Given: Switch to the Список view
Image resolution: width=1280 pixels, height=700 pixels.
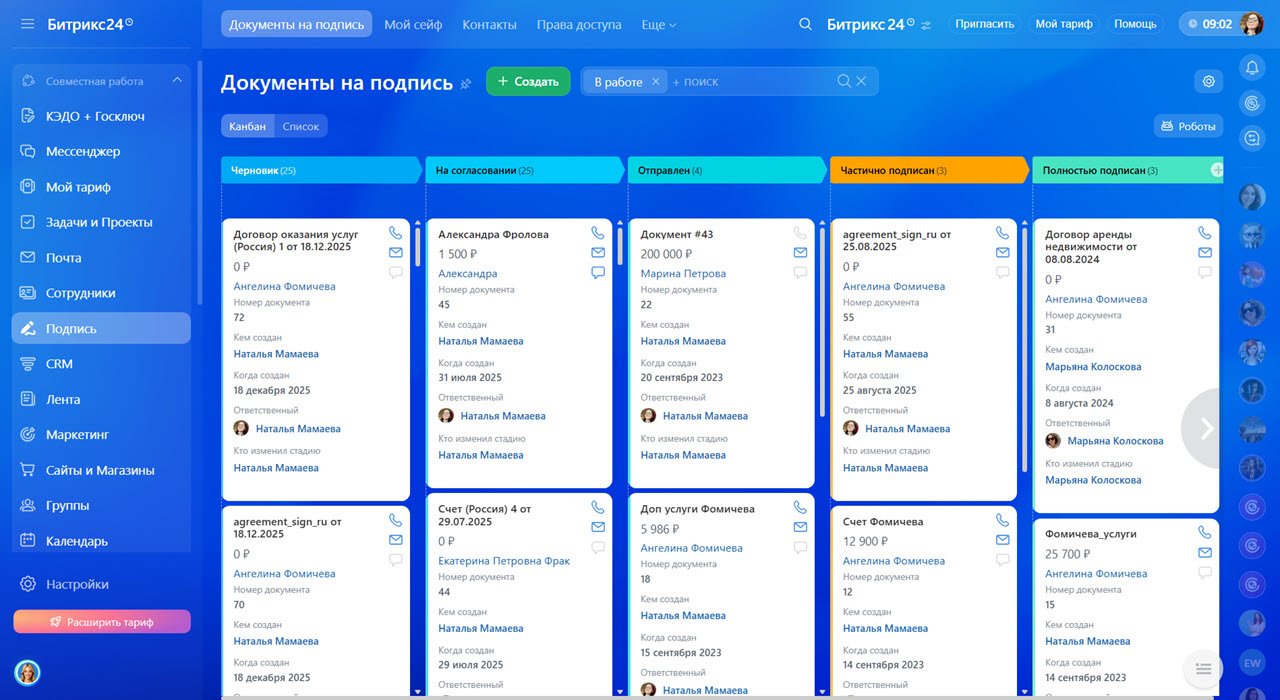Looking at the screenshot, I should (300, 126).
